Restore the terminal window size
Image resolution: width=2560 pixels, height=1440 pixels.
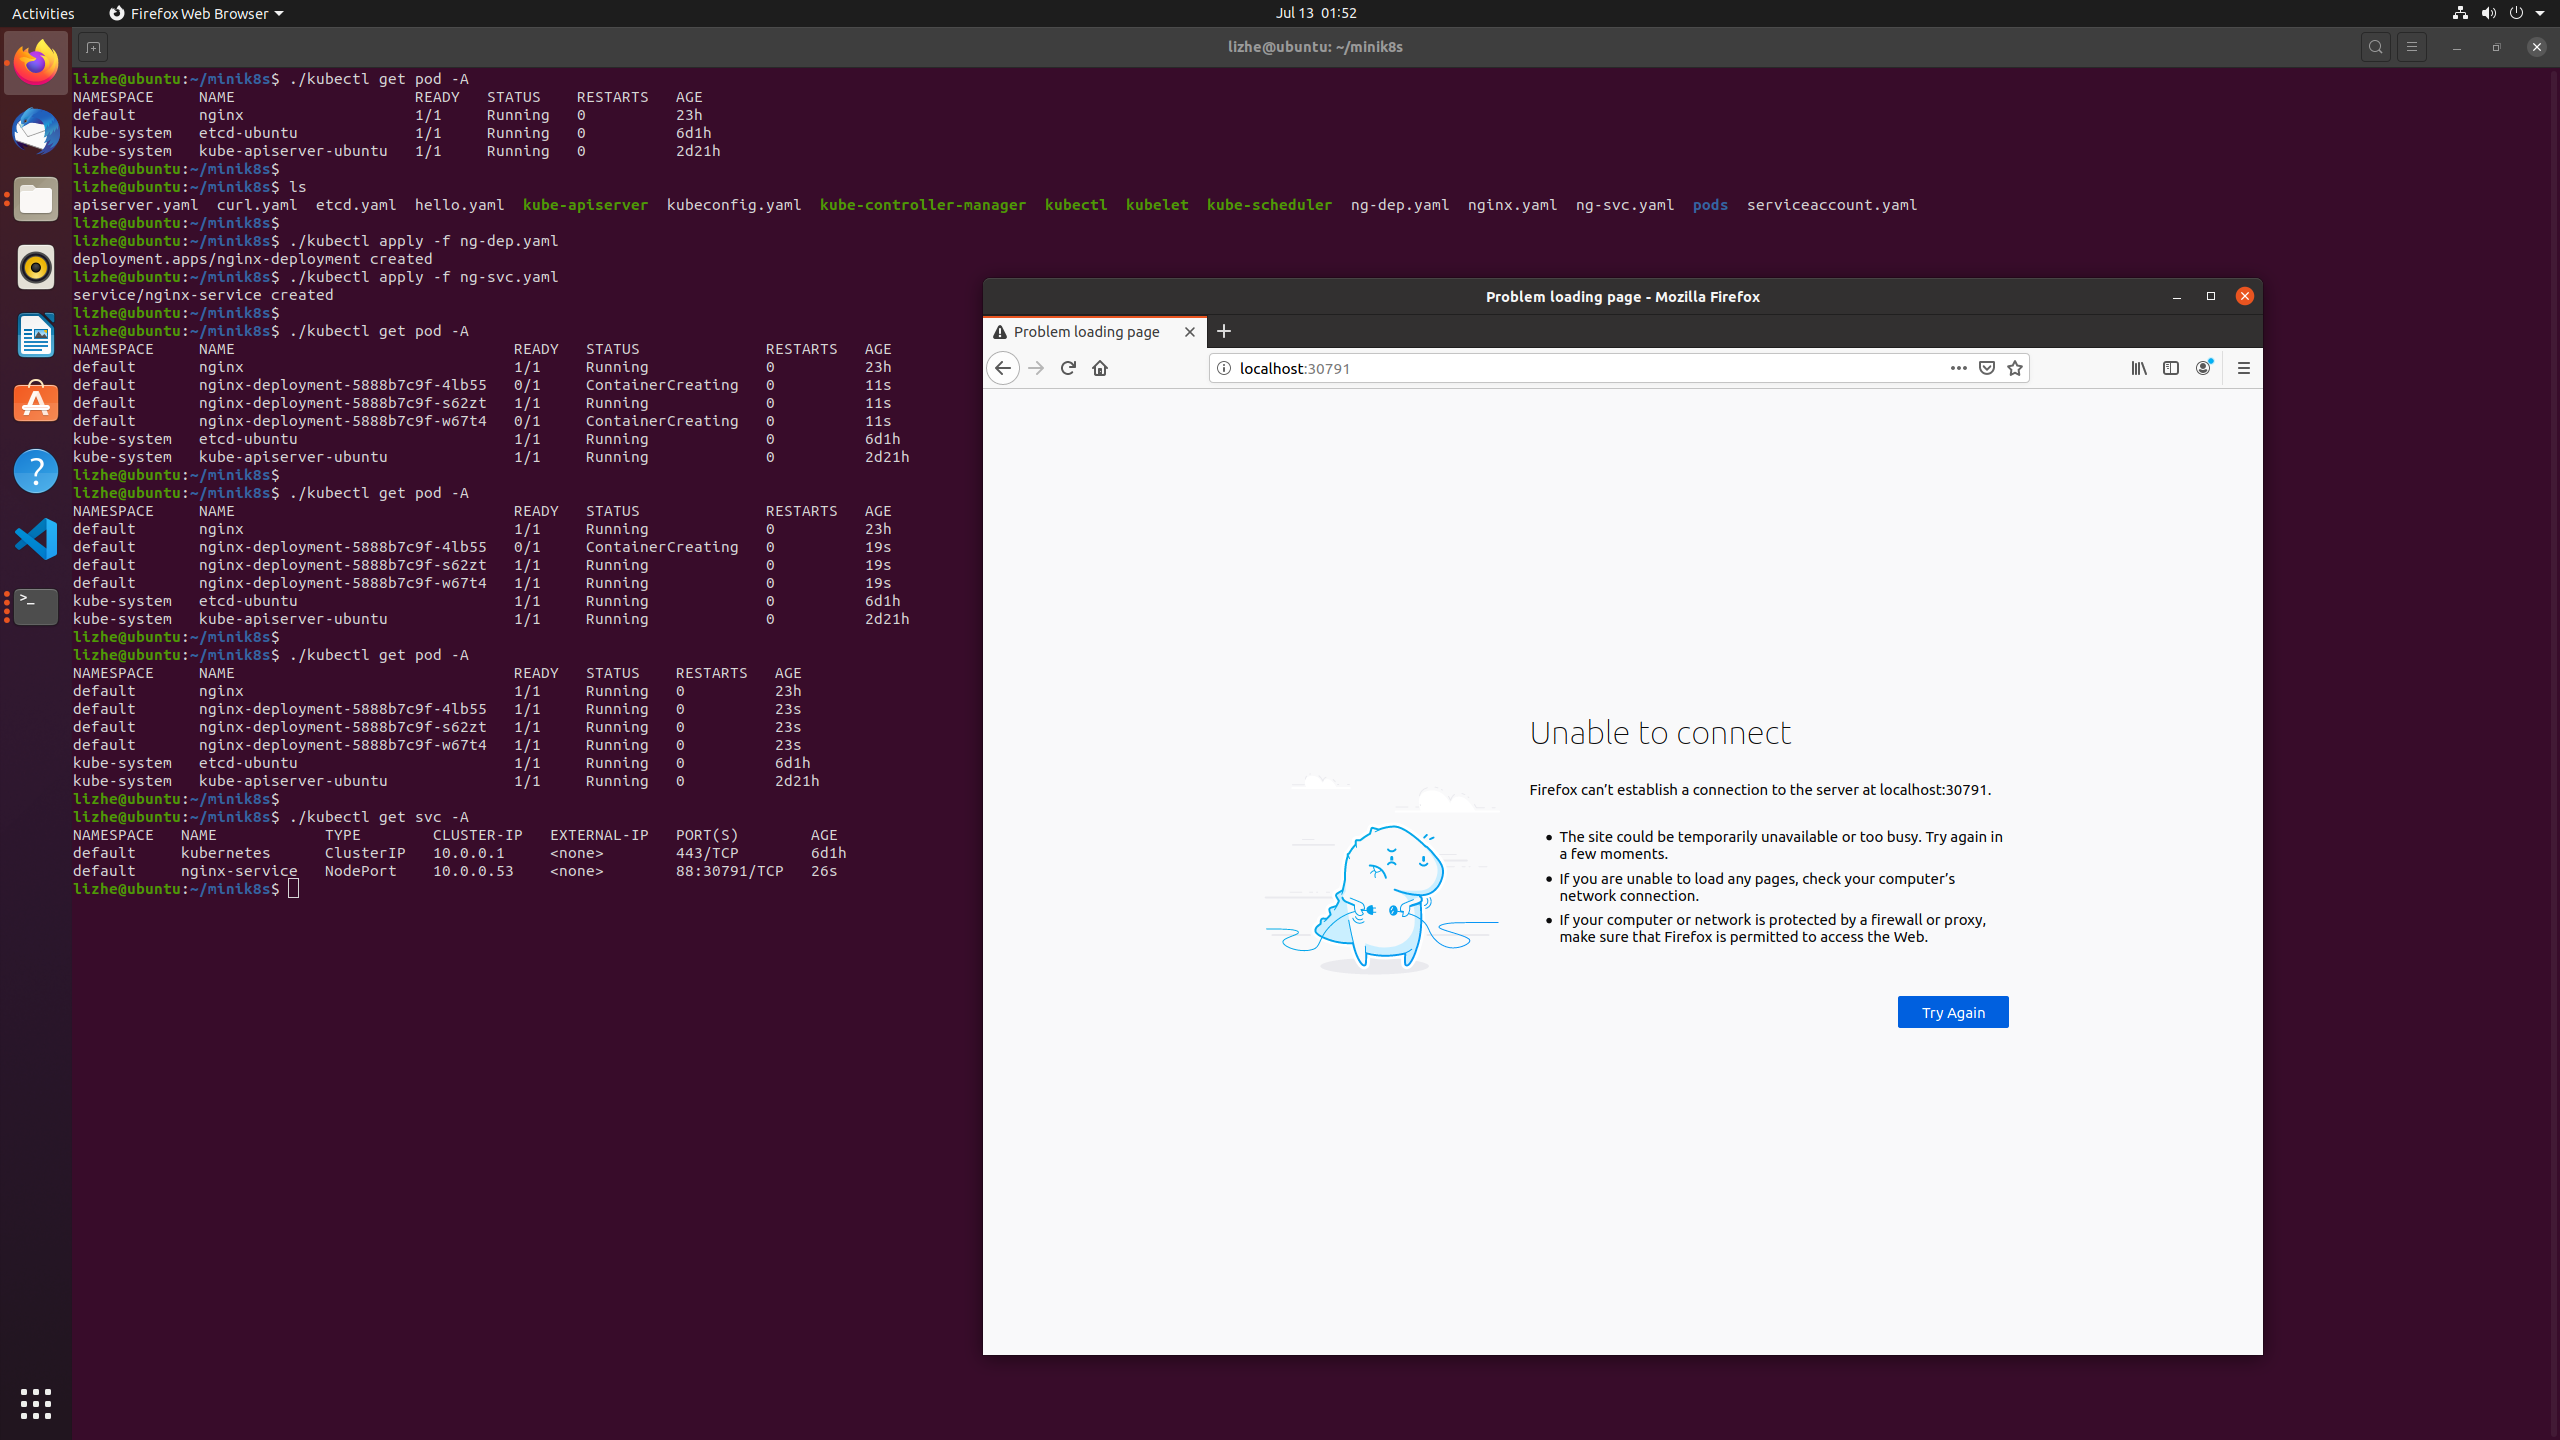(x=2497, y=47)
